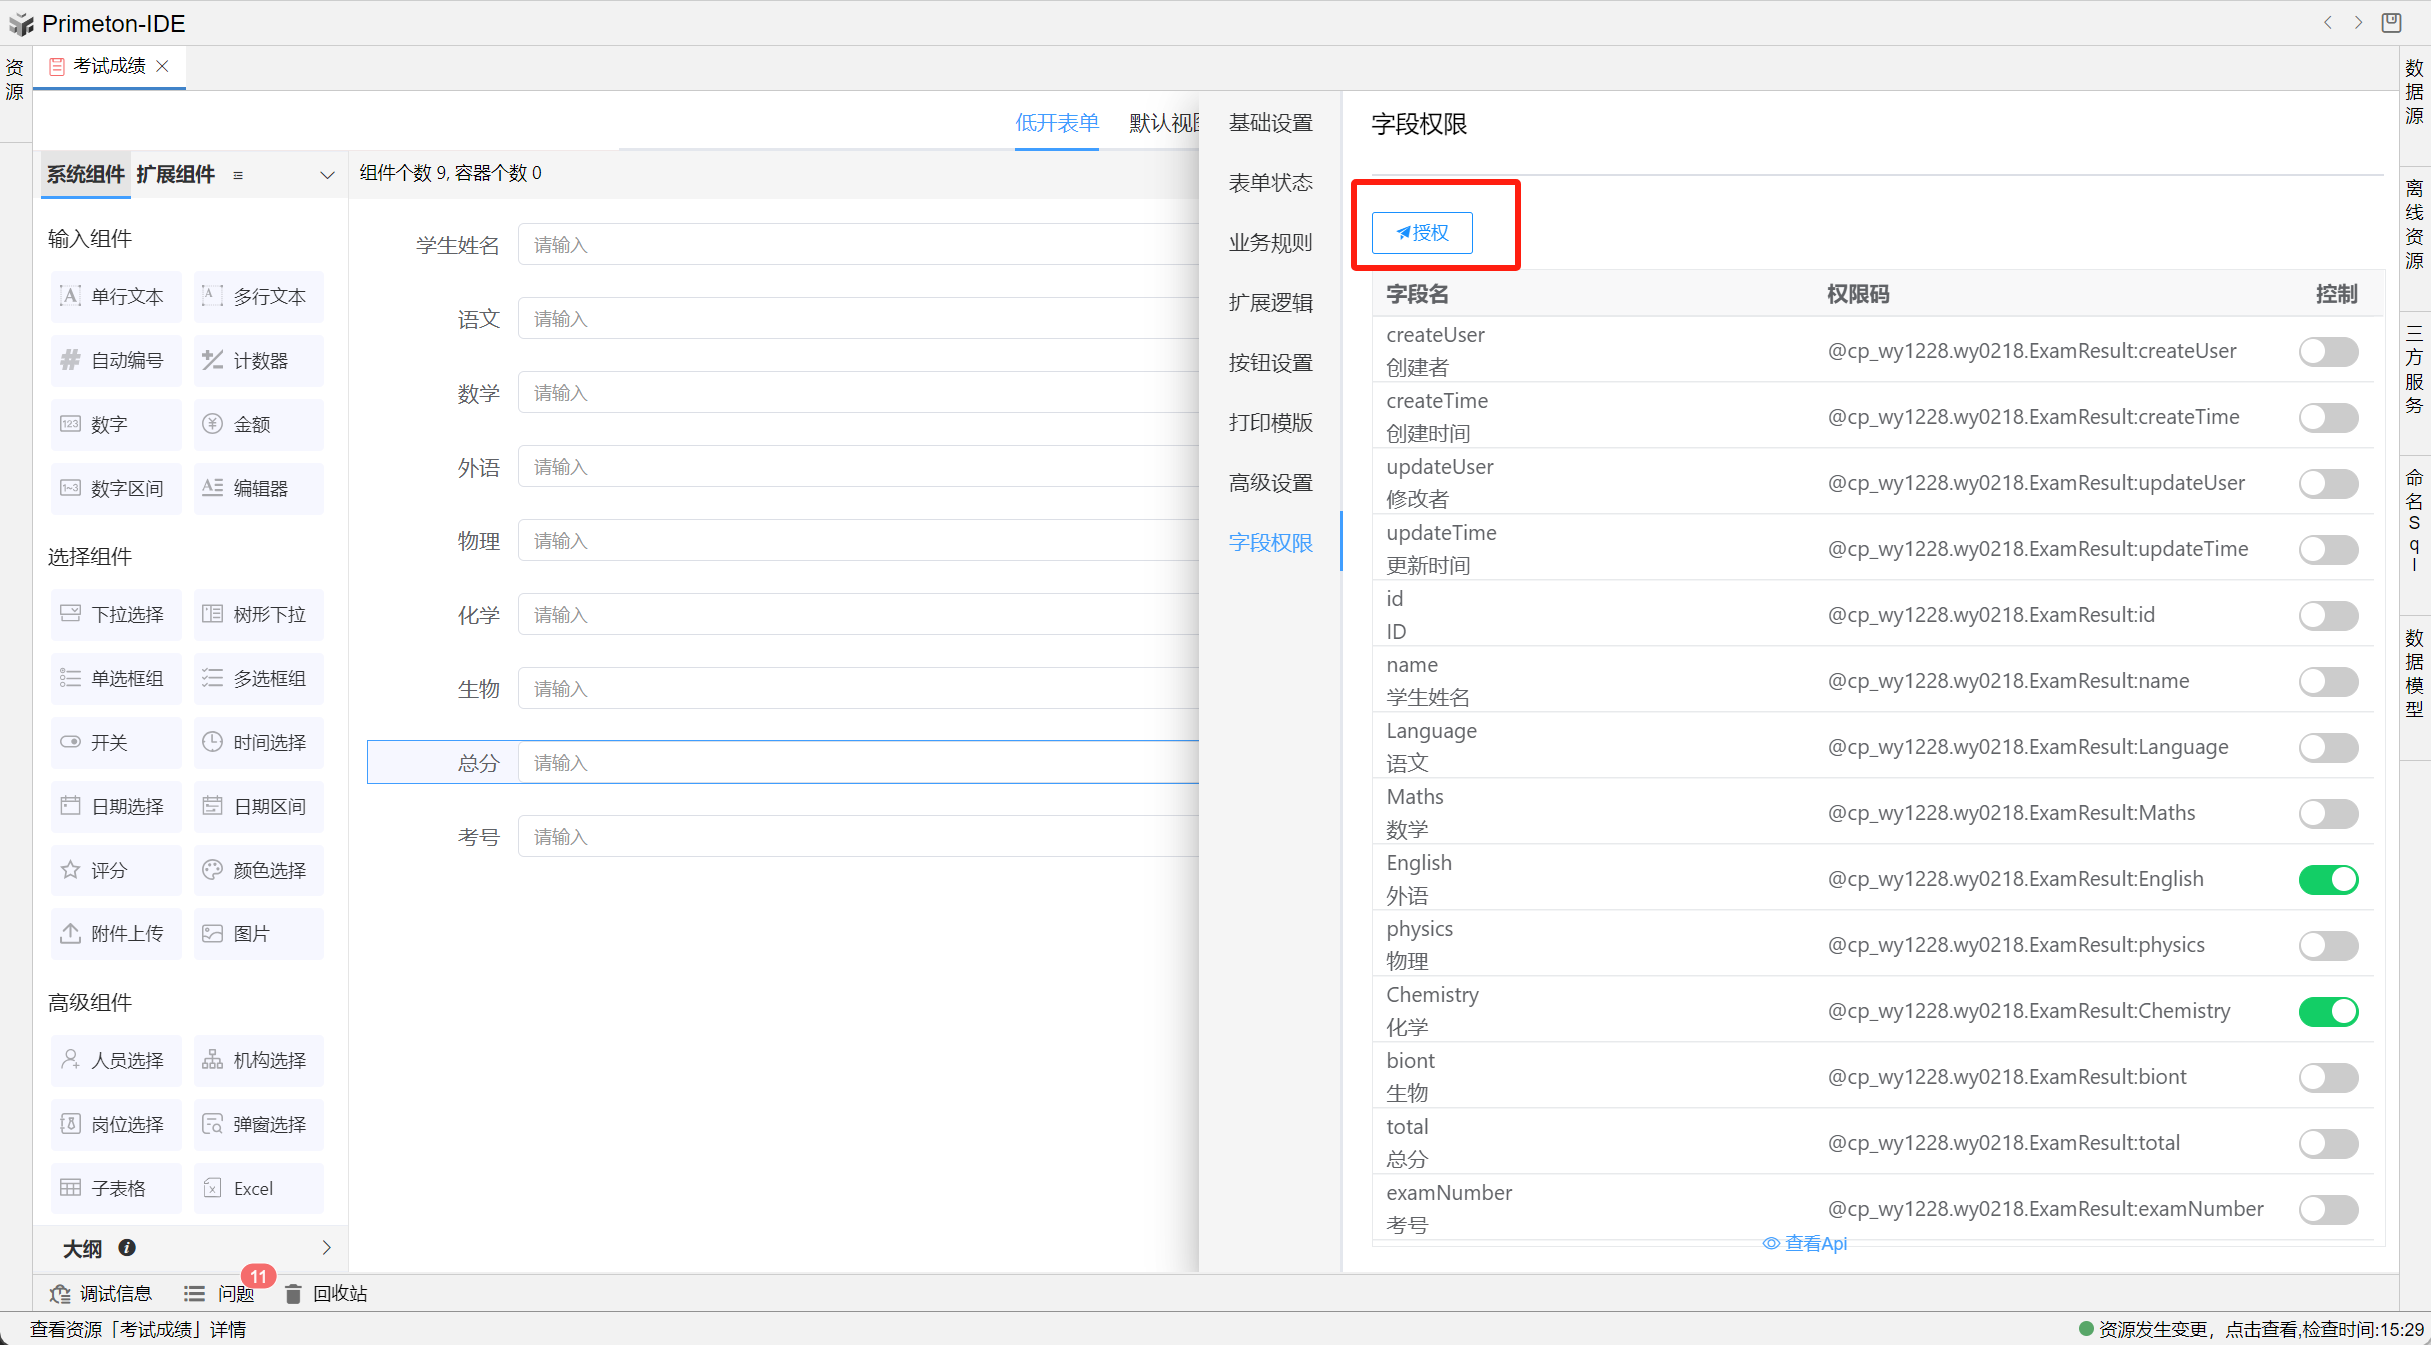Disable the English field permission toggle
Screen dimensions: 2431x1345
2328,879
